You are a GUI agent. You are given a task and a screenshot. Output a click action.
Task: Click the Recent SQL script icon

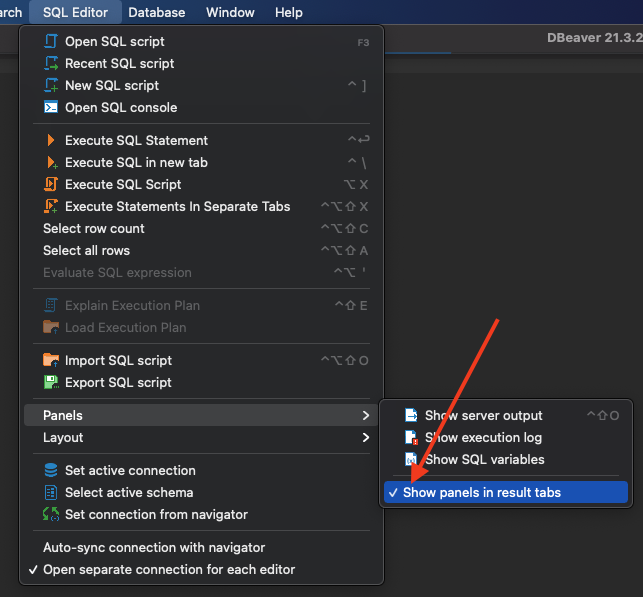tap(51, 64)
